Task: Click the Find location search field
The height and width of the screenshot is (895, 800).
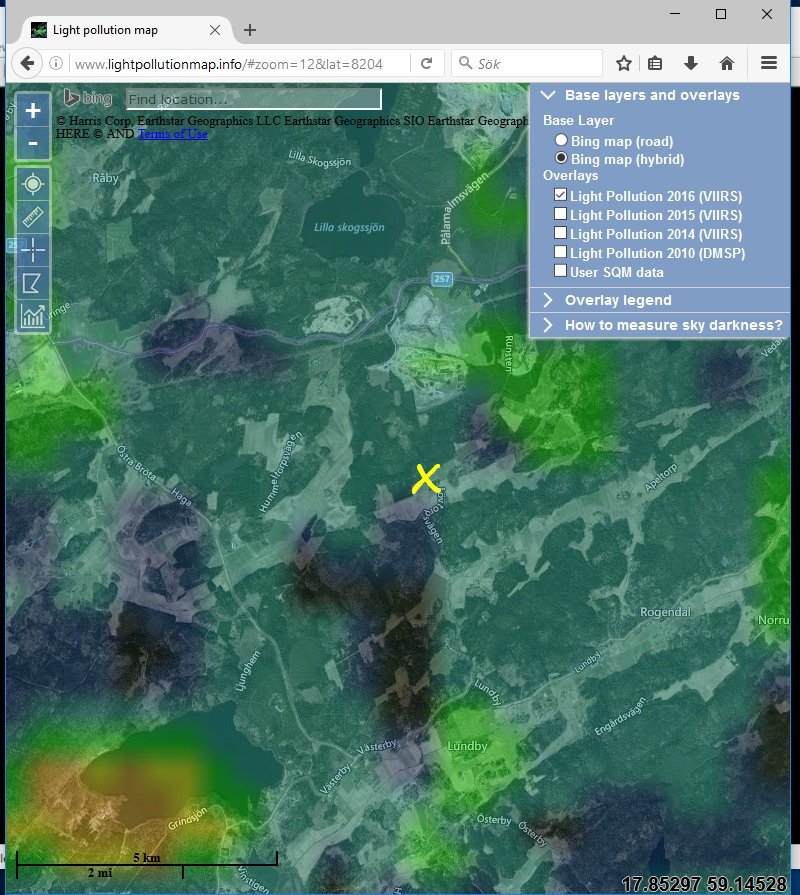Action: (253, 99)
